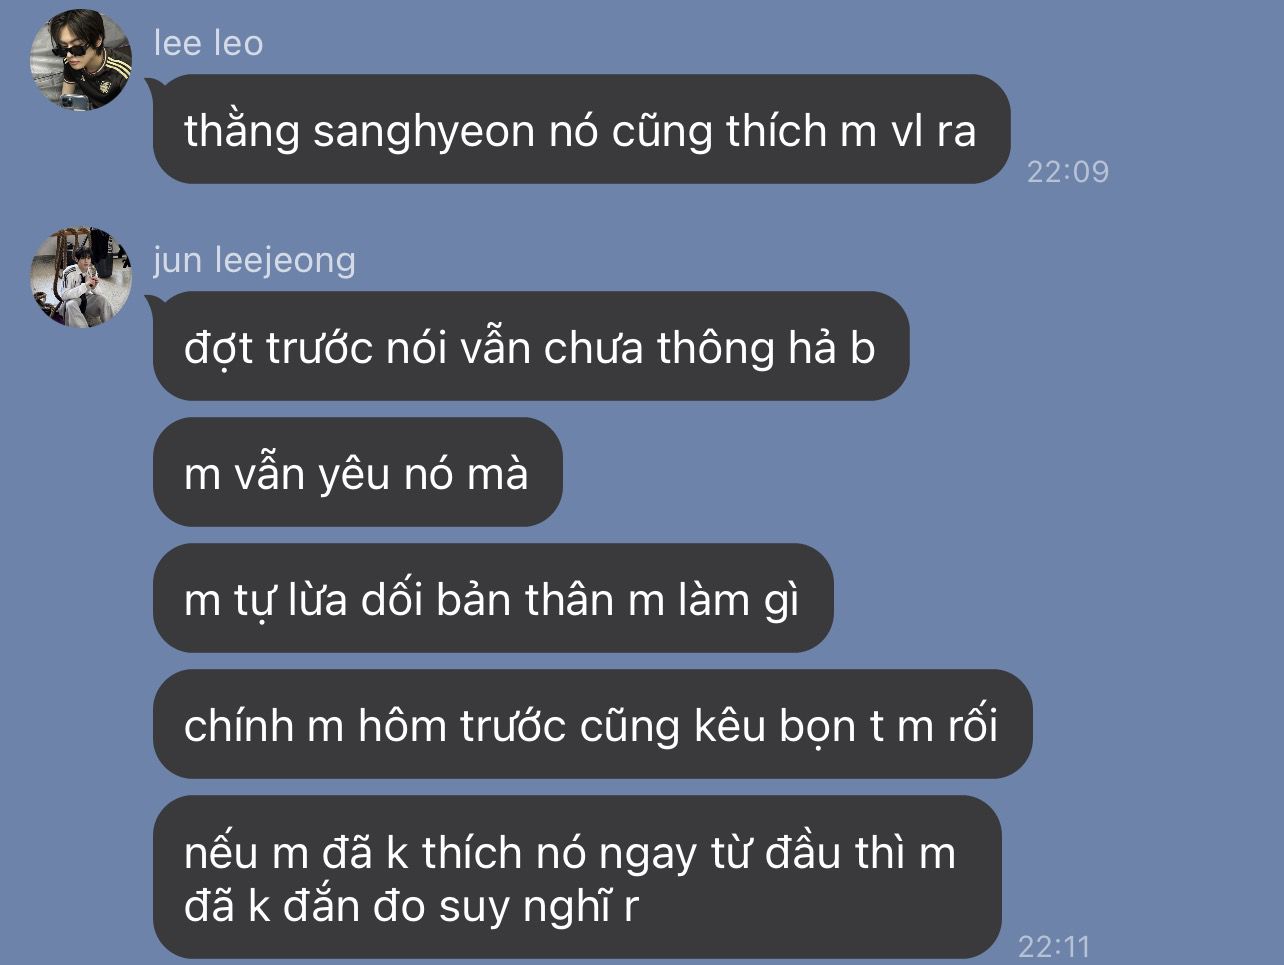Select the two-line message starting 'nếu m đã k thích'

577,878
